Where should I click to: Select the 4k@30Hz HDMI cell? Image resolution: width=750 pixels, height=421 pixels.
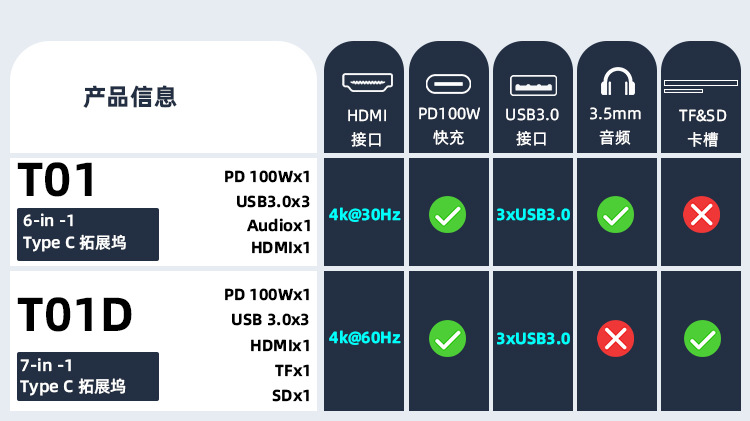click(x=364, y=214)
